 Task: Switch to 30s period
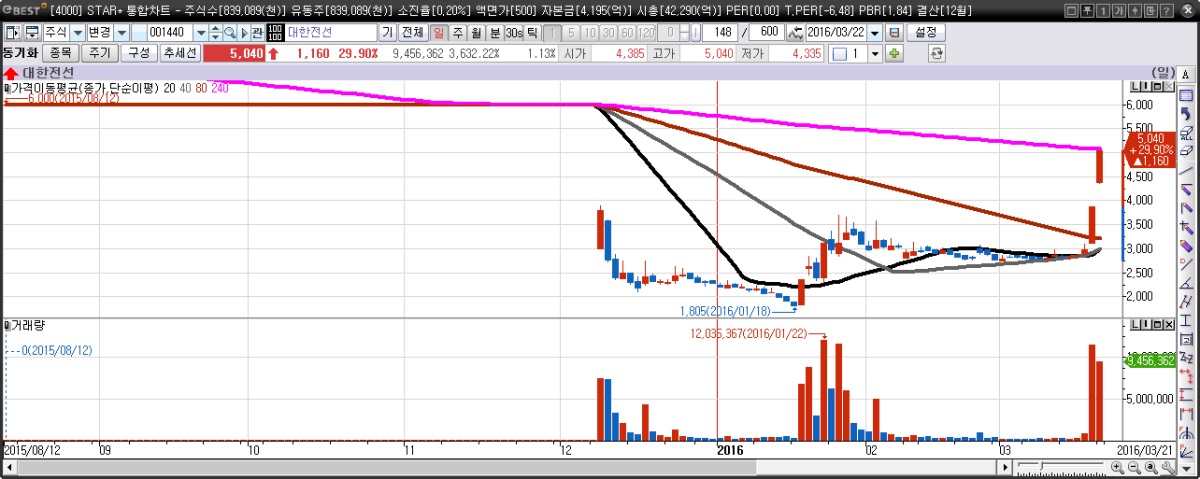tap(513, 32)
